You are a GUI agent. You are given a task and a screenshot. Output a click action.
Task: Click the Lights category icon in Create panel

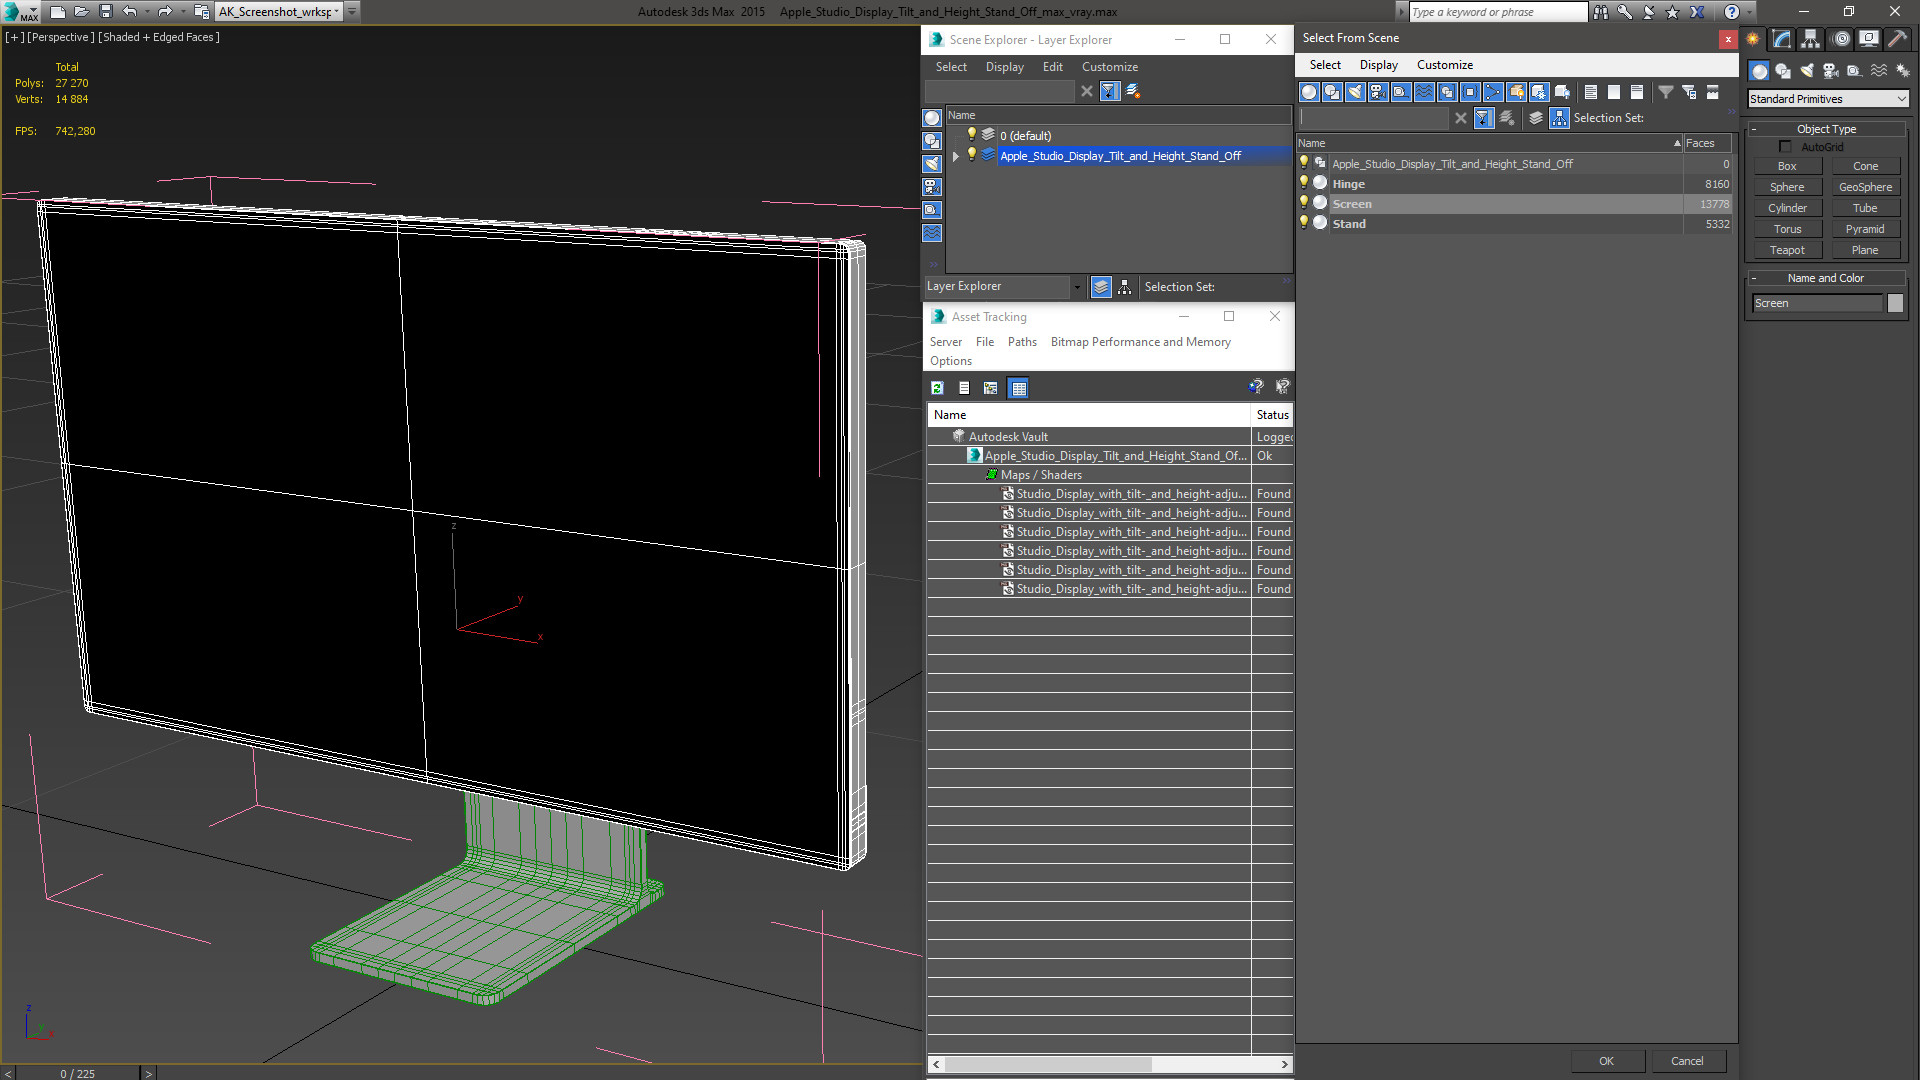(x=1806, y=71)
